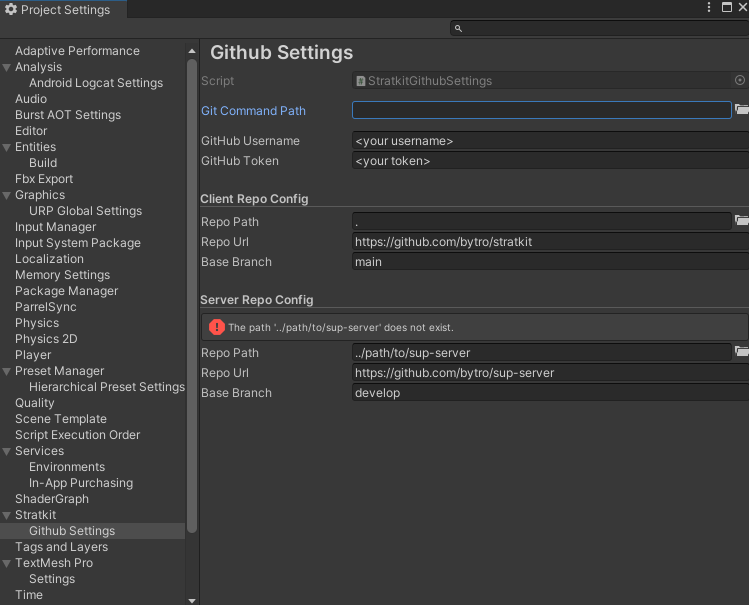Select Memory Settings
Image resolution: width=749 pixels, height=605 pixels.
pos(63,275)
